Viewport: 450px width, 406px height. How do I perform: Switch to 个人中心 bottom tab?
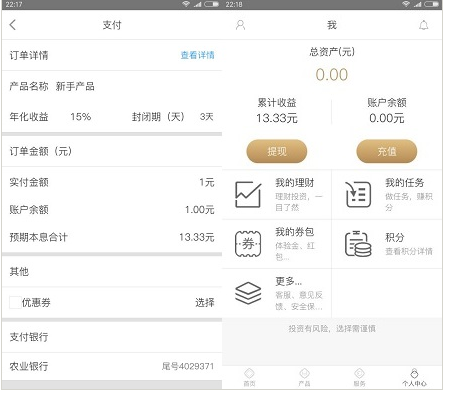point(414,377)
